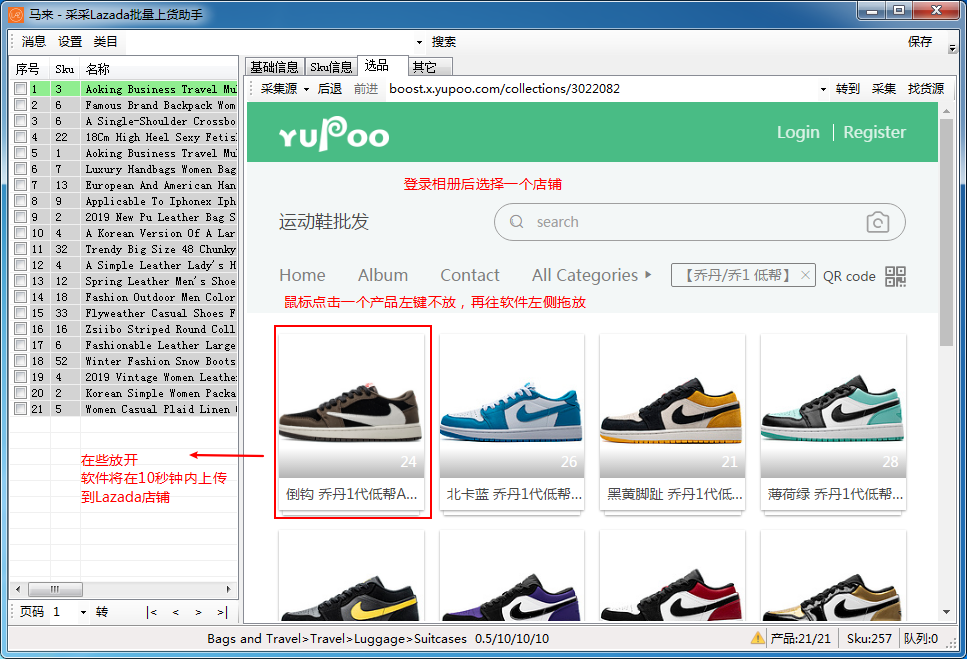
Task: Open the 设置 menu
Action: tap(70, 41)
